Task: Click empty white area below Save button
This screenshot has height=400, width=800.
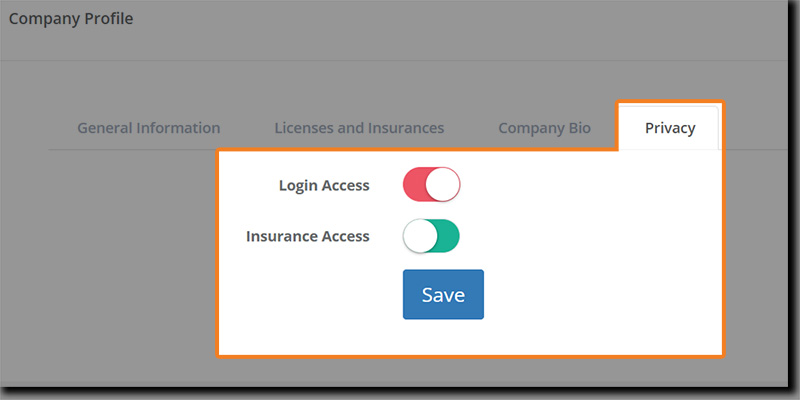Action: coord(443,338)
